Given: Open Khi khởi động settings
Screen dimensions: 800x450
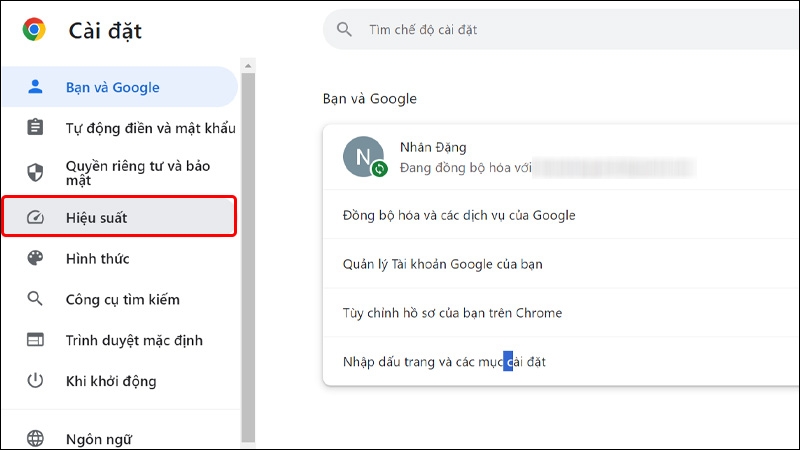Looking at the screenshot, I should click(x=120, y=381).
